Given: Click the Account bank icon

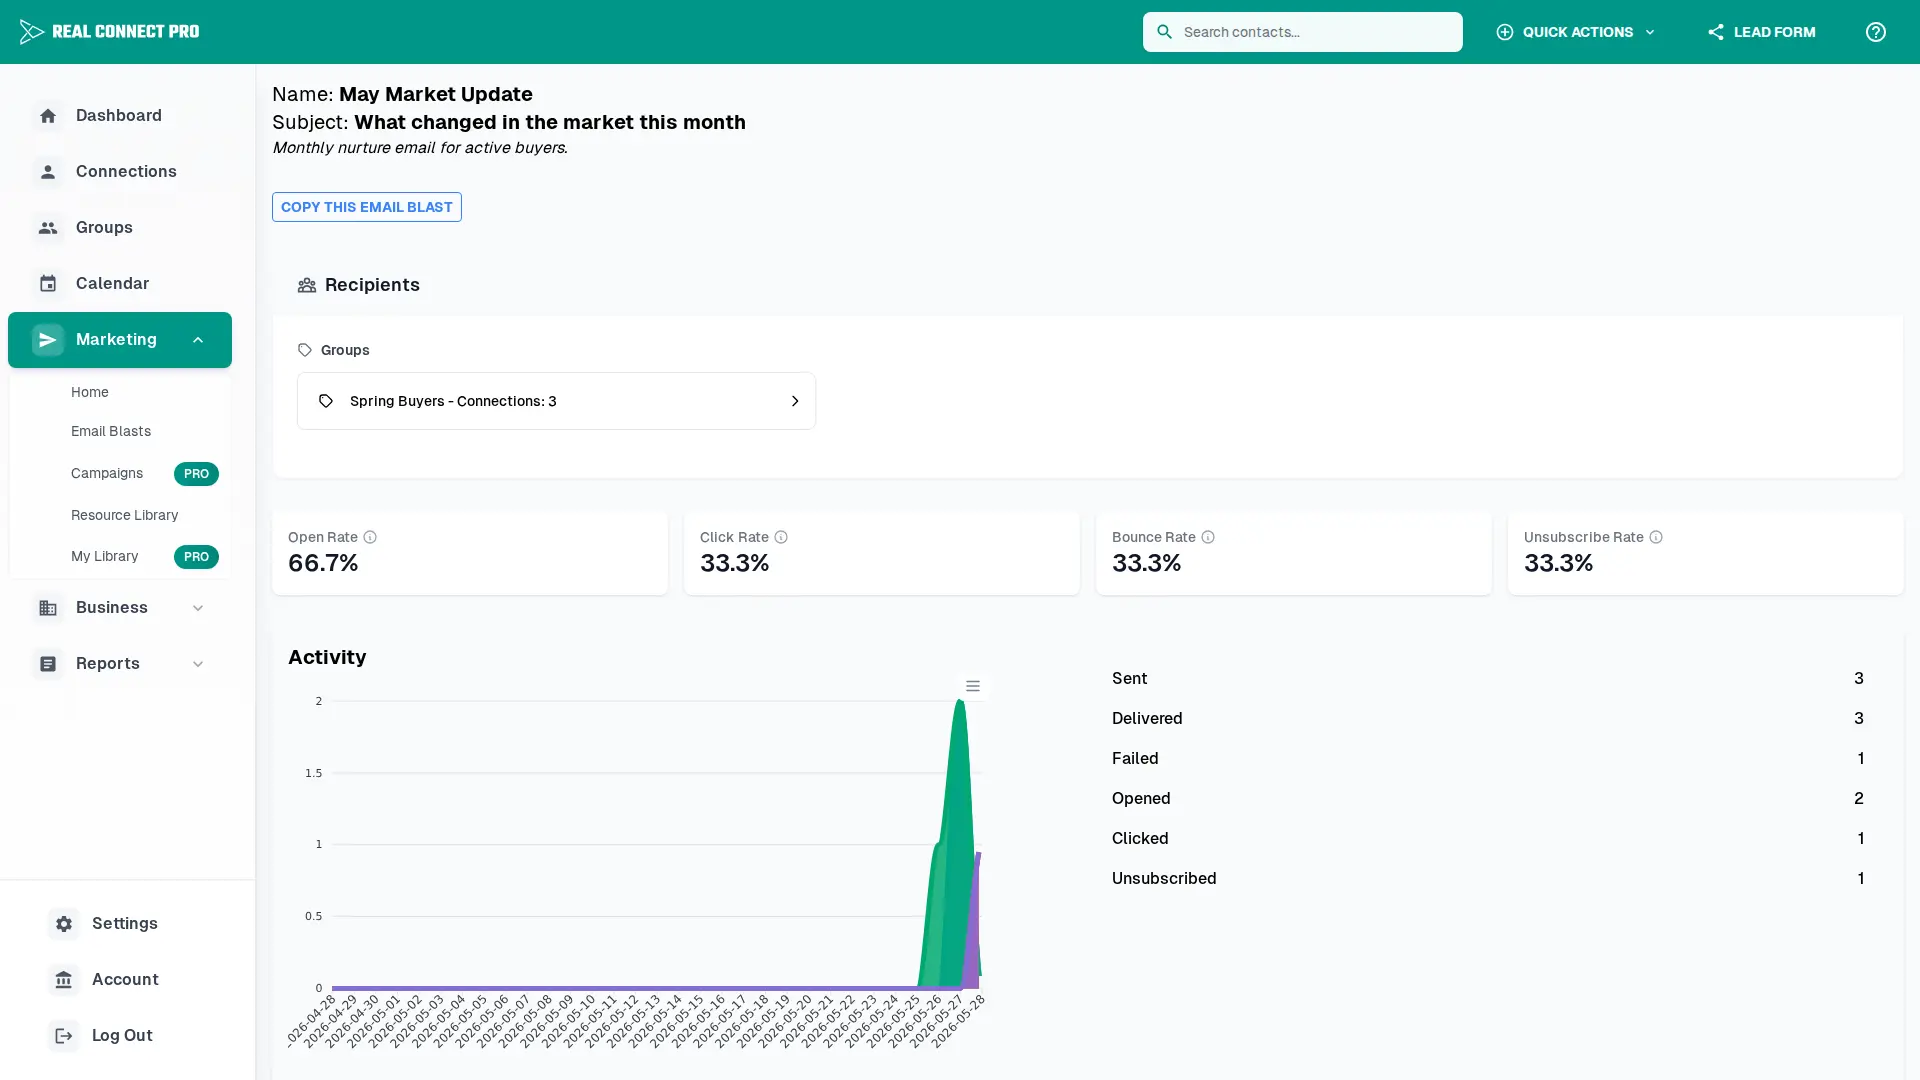Looking at the screenshot, I should click(64, 980).
